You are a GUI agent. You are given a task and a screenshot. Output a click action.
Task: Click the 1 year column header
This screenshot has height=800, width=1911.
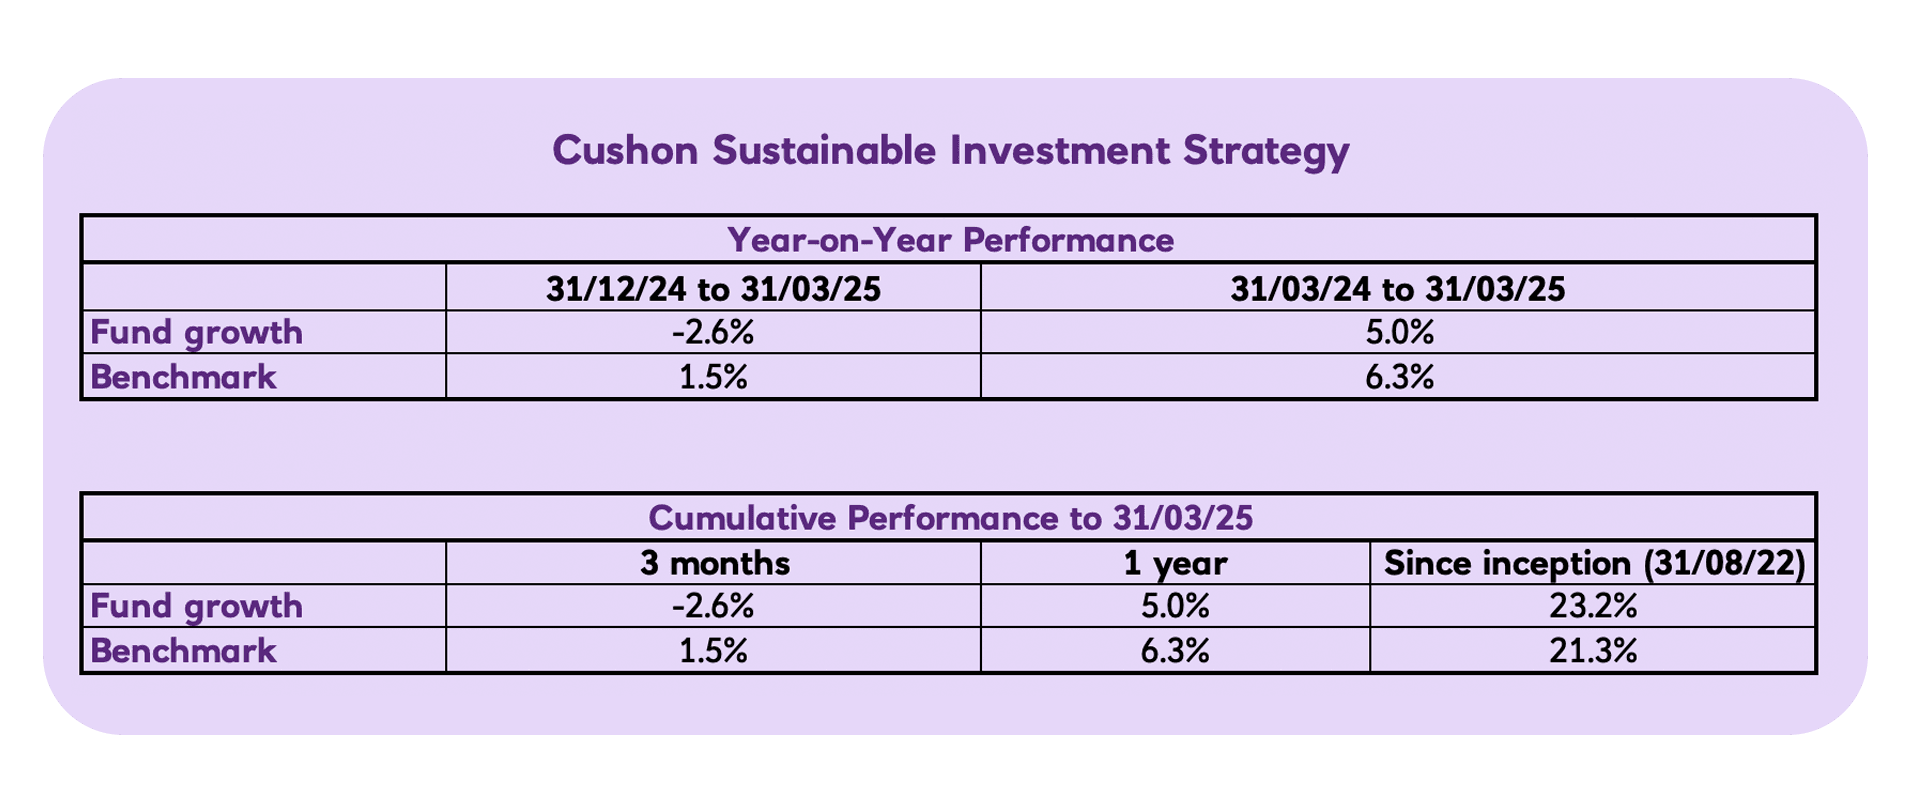1175,564
